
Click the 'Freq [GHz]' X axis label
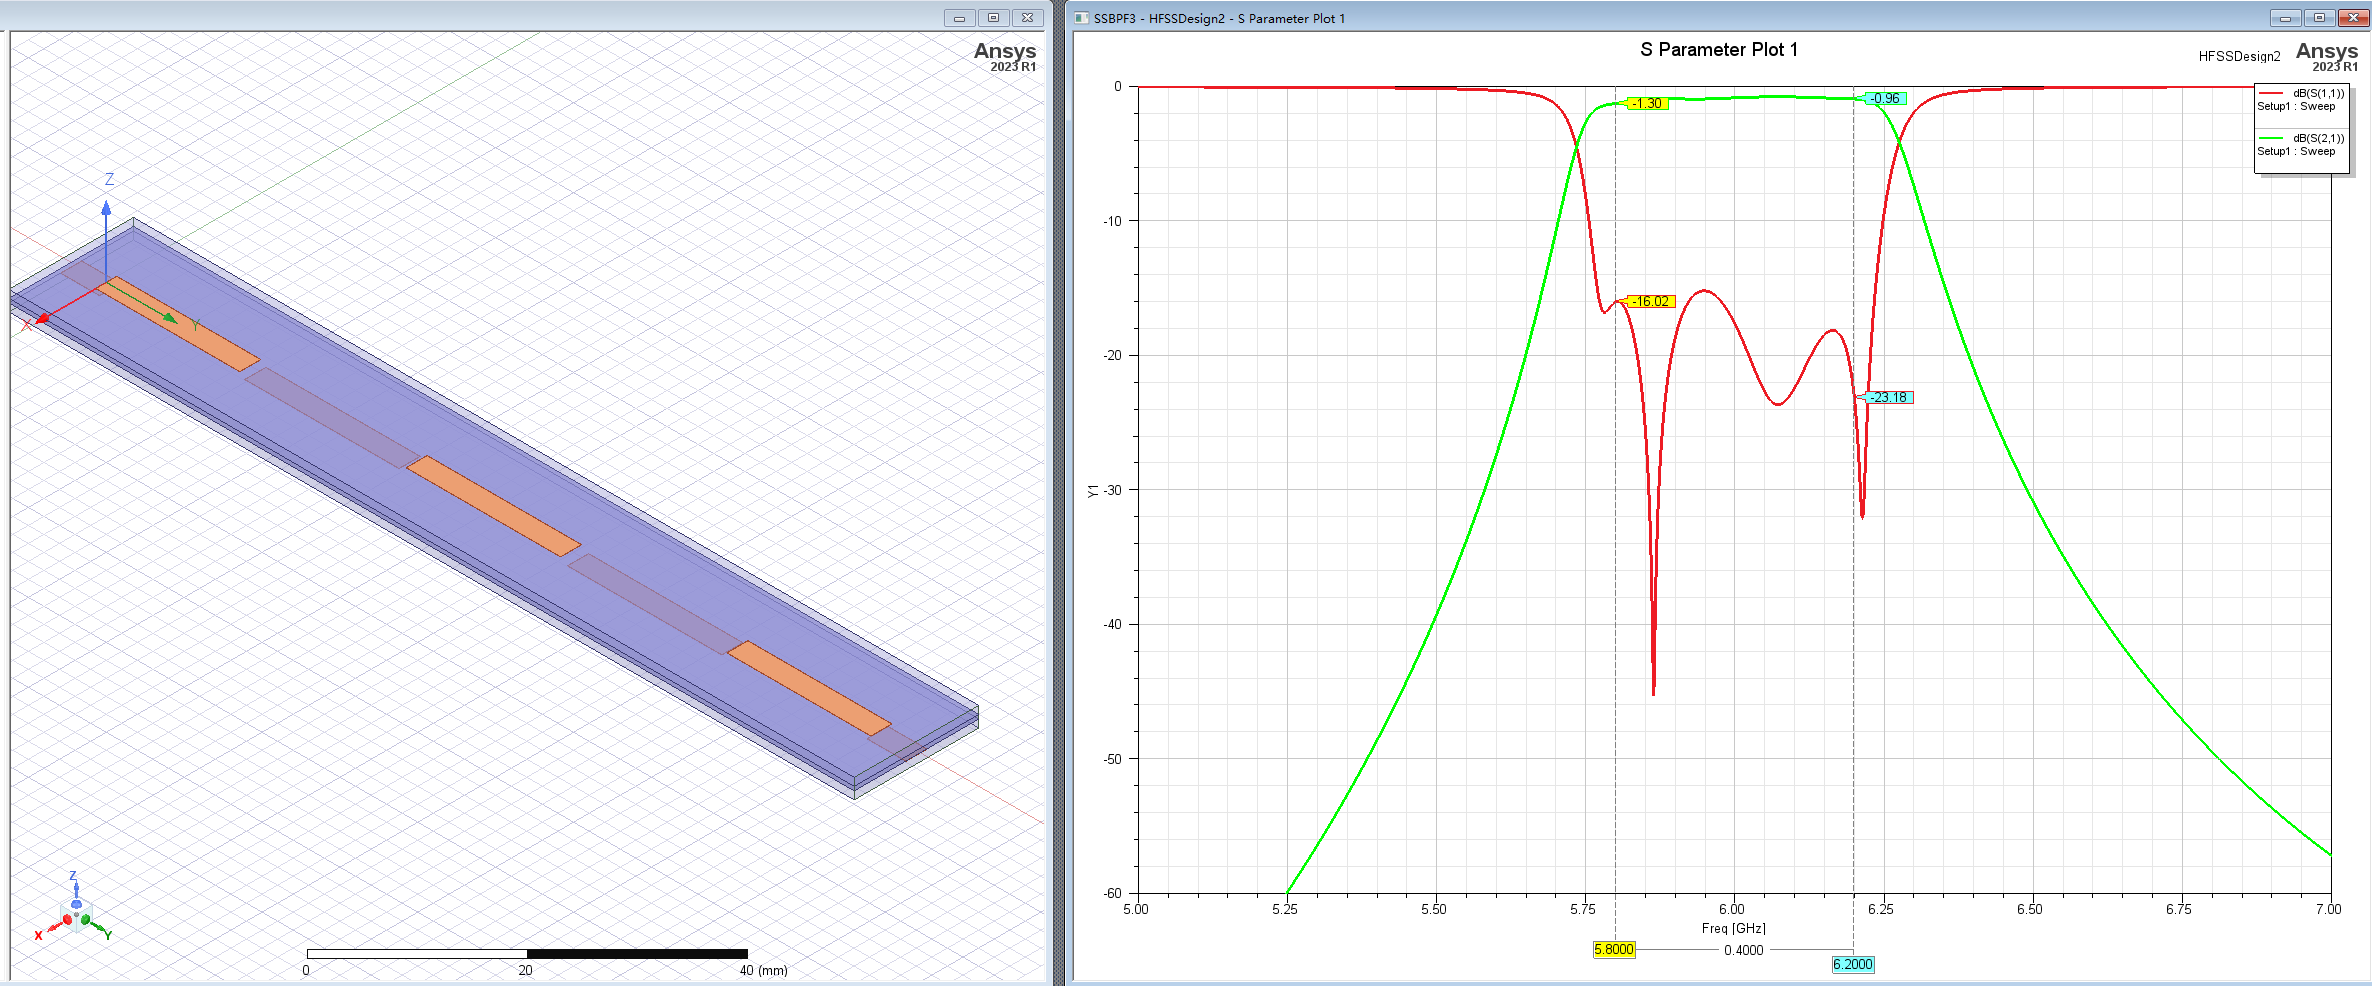click(x=1734, y=929)
